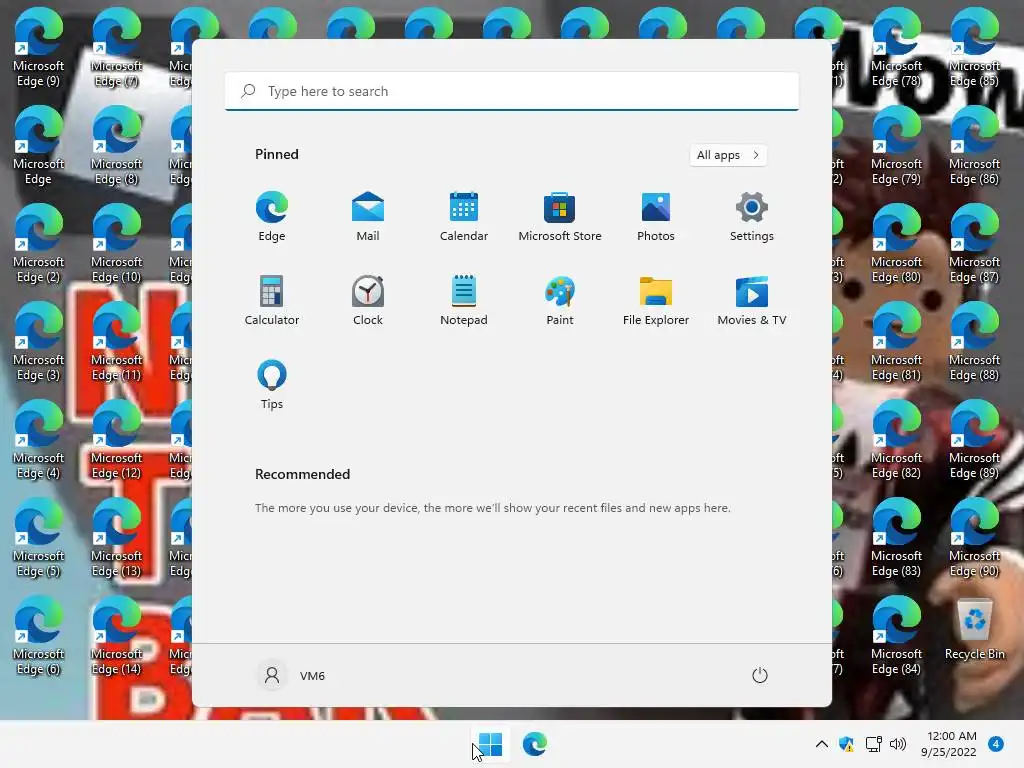This screenshot has height=768, width=1024.
Task: Open notification center badge showing 4
Action: coord(995,744)
